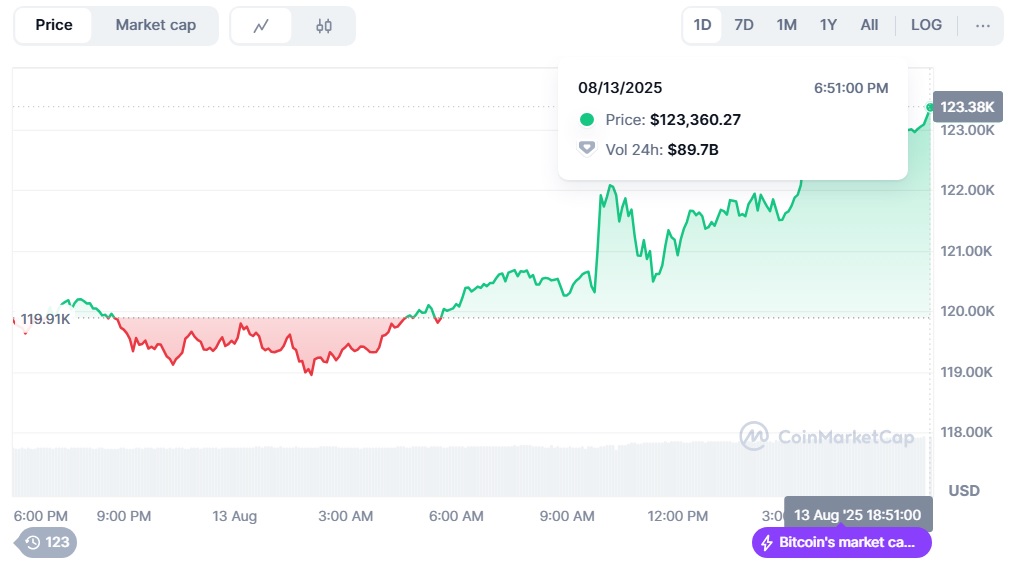Choose the 7D time range
1011x563 pixels.
[744, 26]
